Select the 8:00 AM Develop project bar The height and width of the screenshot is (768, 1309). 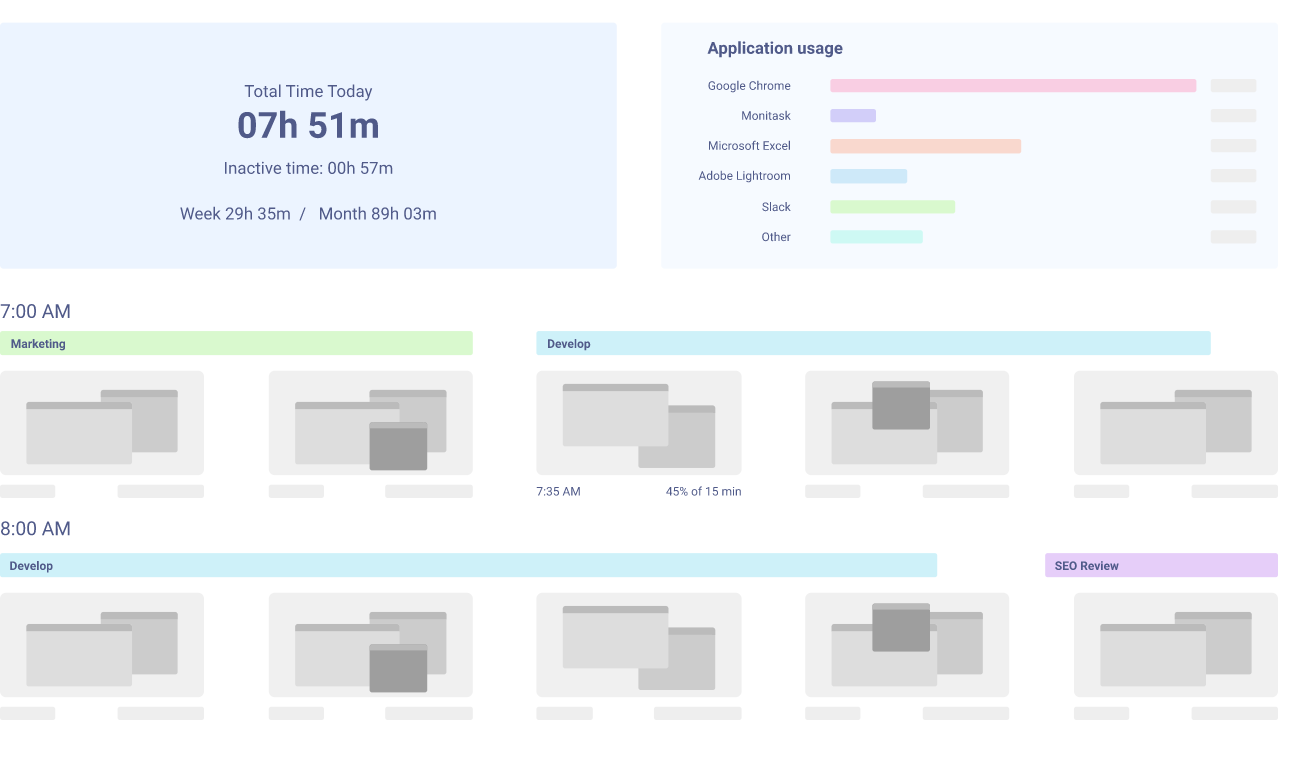point(468,565)
